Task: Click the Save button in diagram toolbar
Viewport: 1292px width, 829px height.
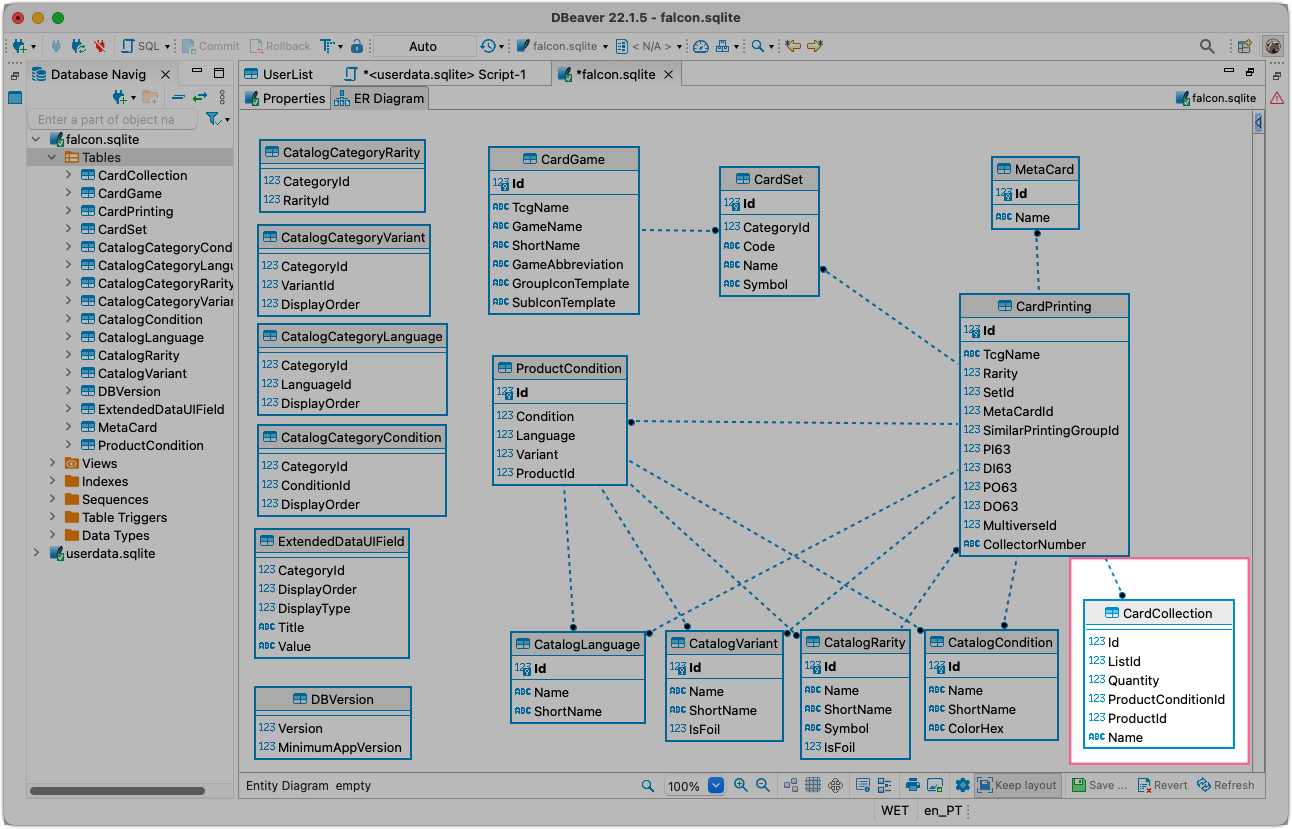Action: [x=1098, y=786]
